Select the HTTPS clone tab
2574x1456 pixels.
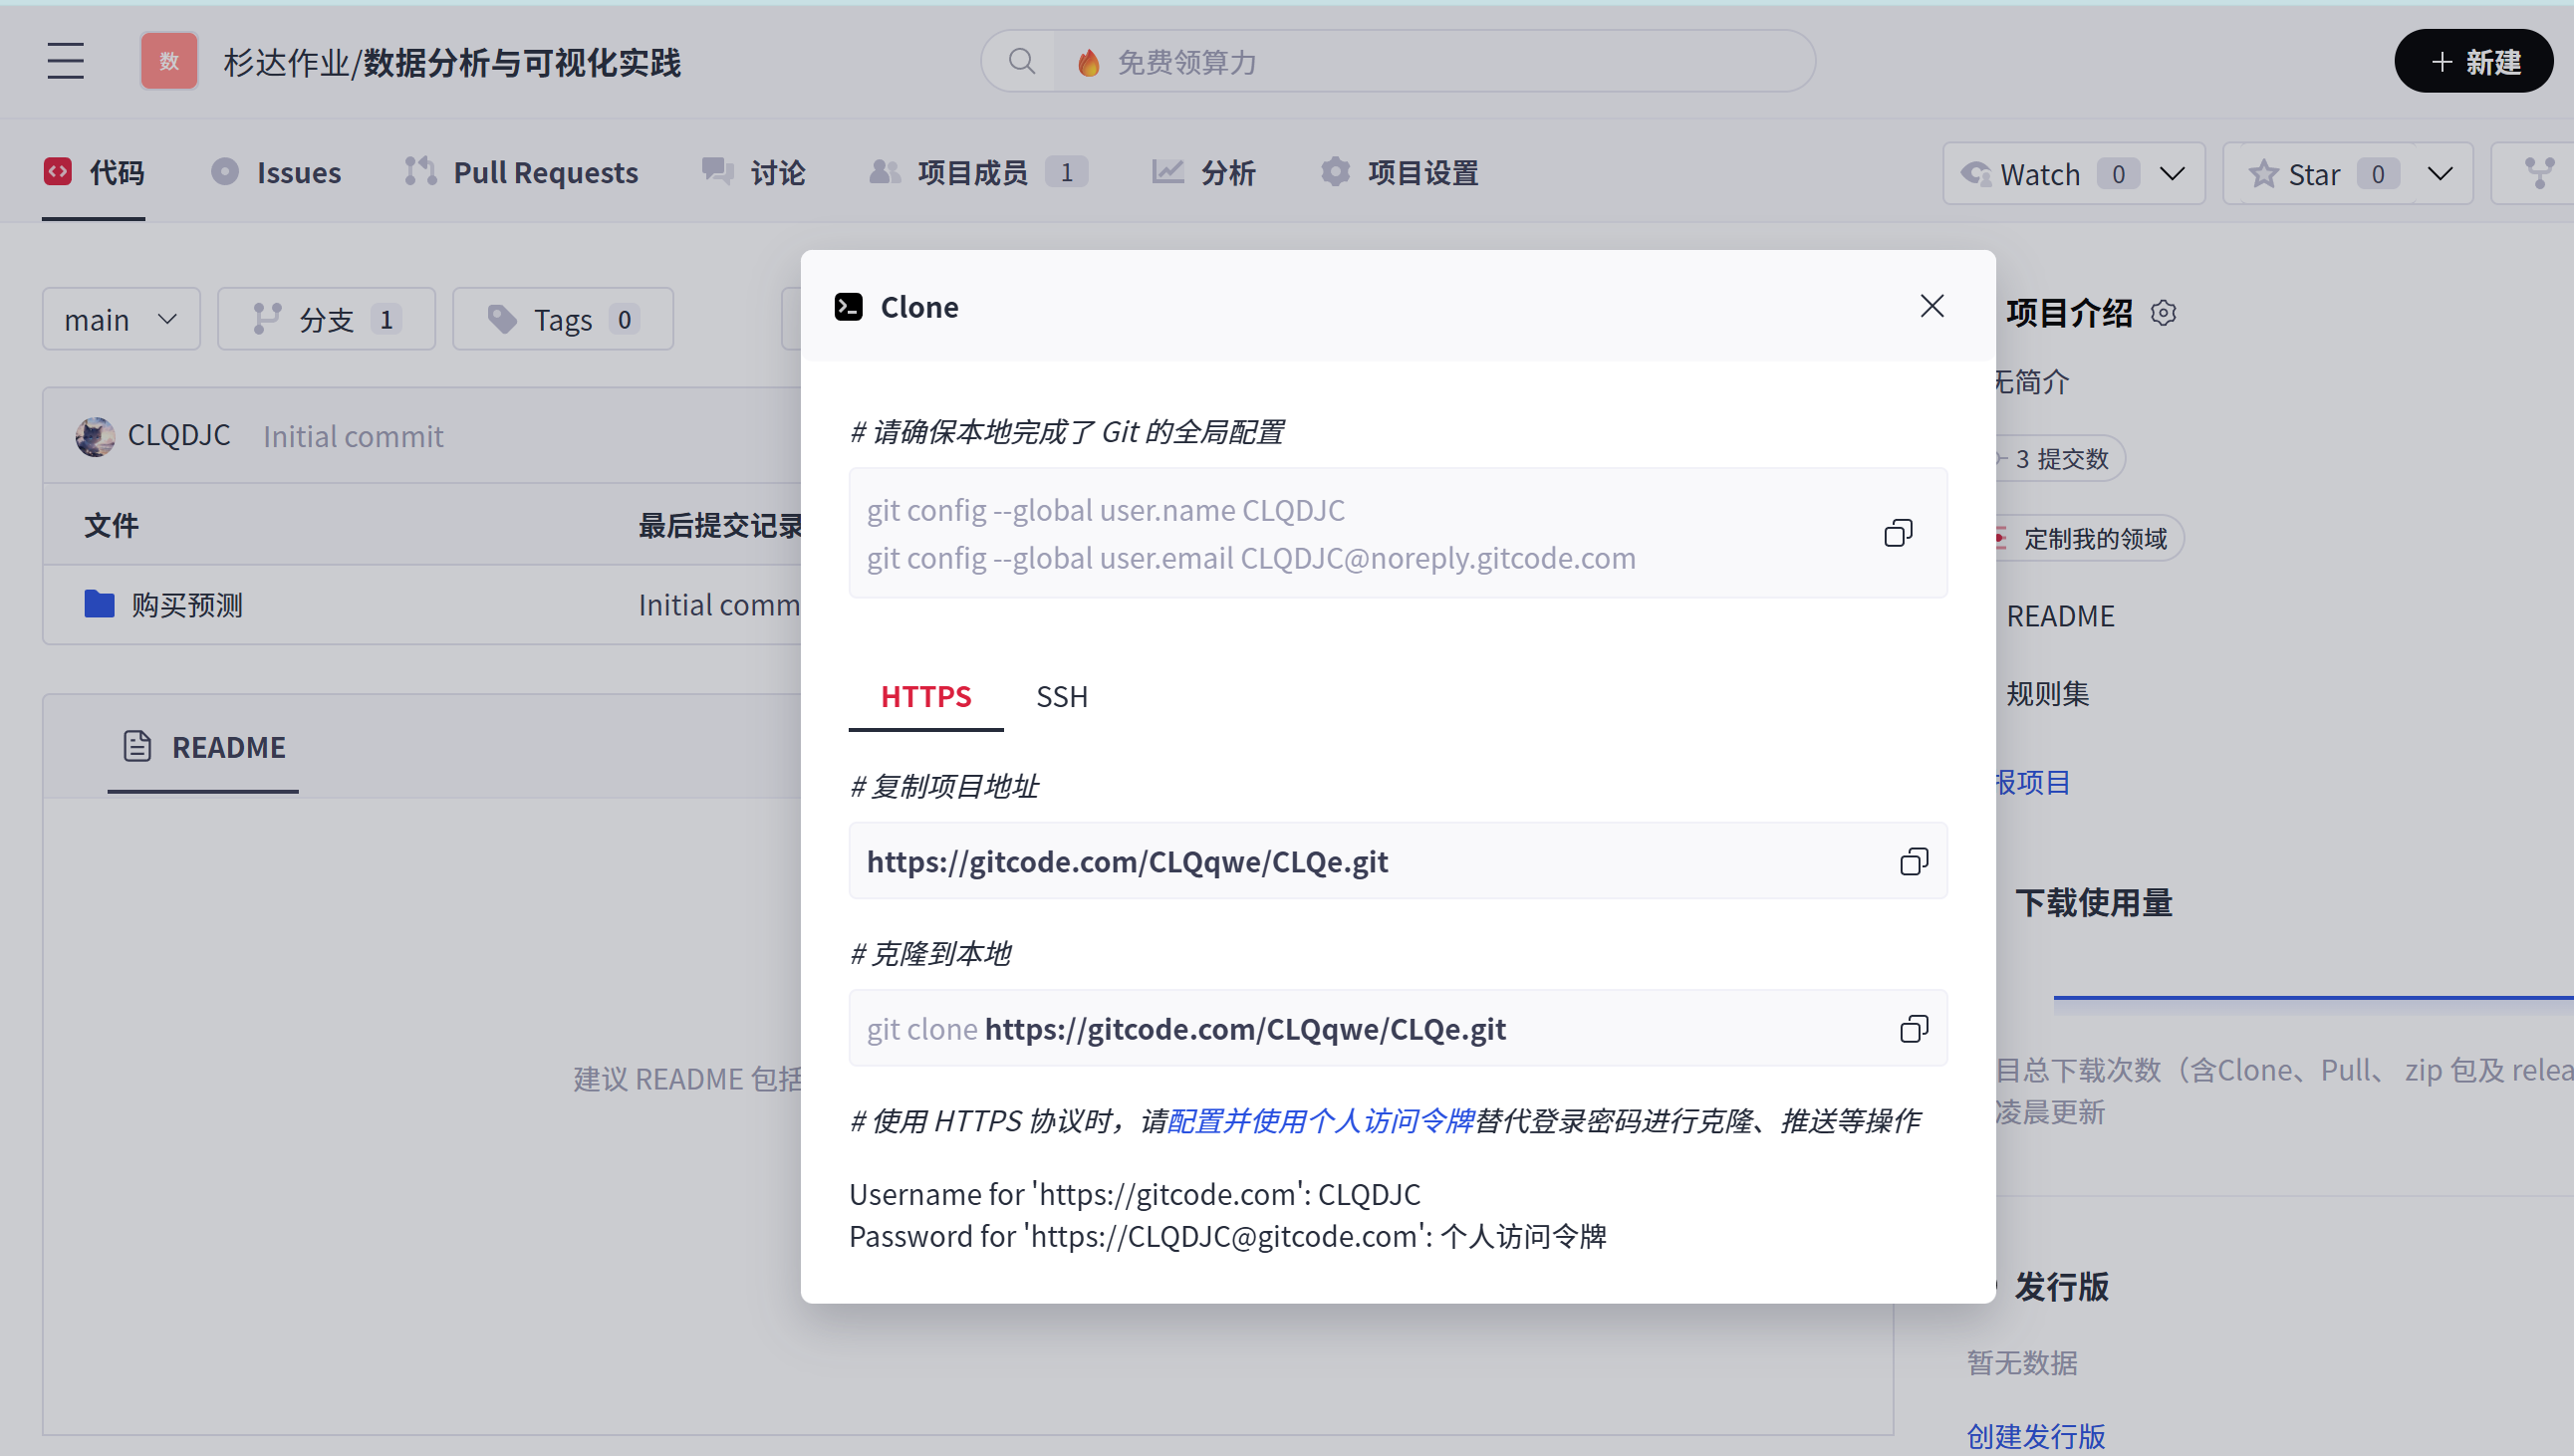click(x=925, y=696)
